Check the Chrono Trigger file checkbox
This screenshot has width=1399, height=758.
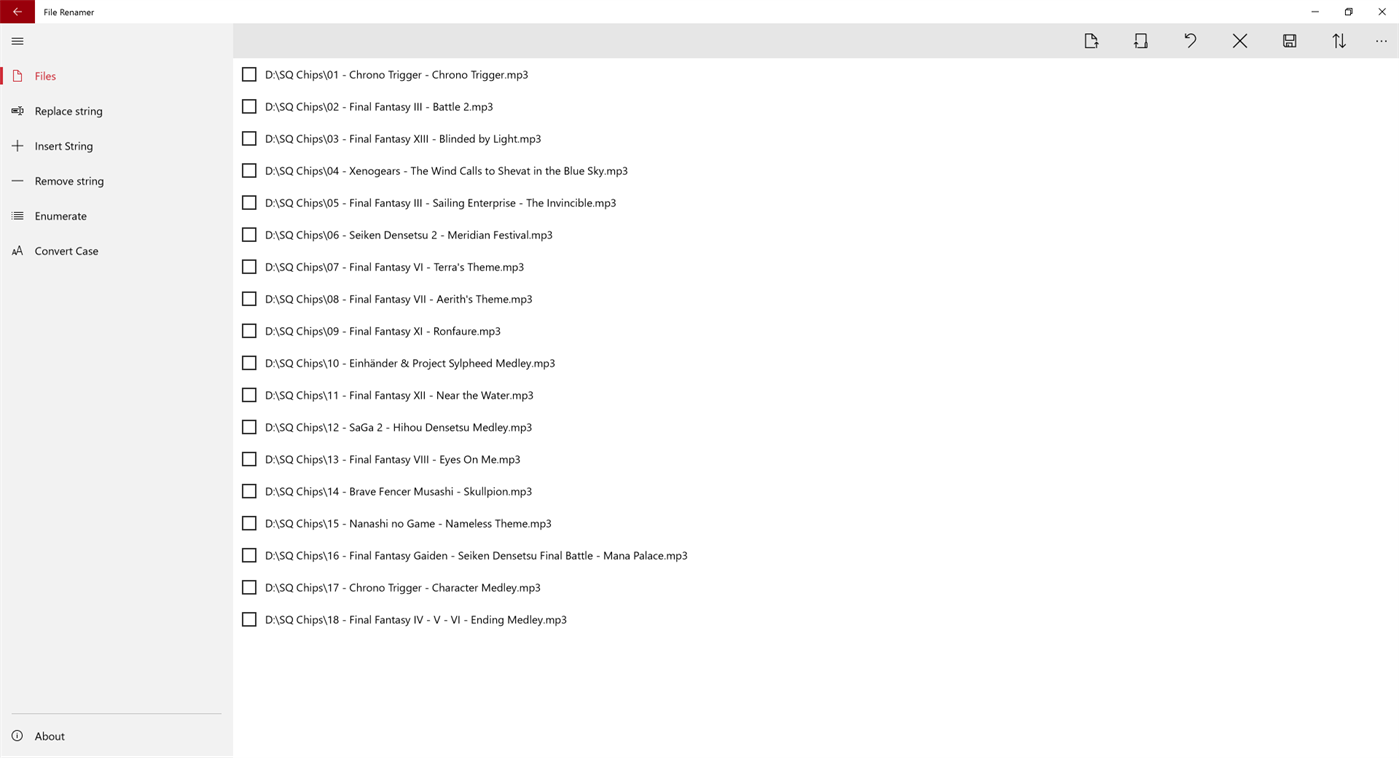coord(249,74)
